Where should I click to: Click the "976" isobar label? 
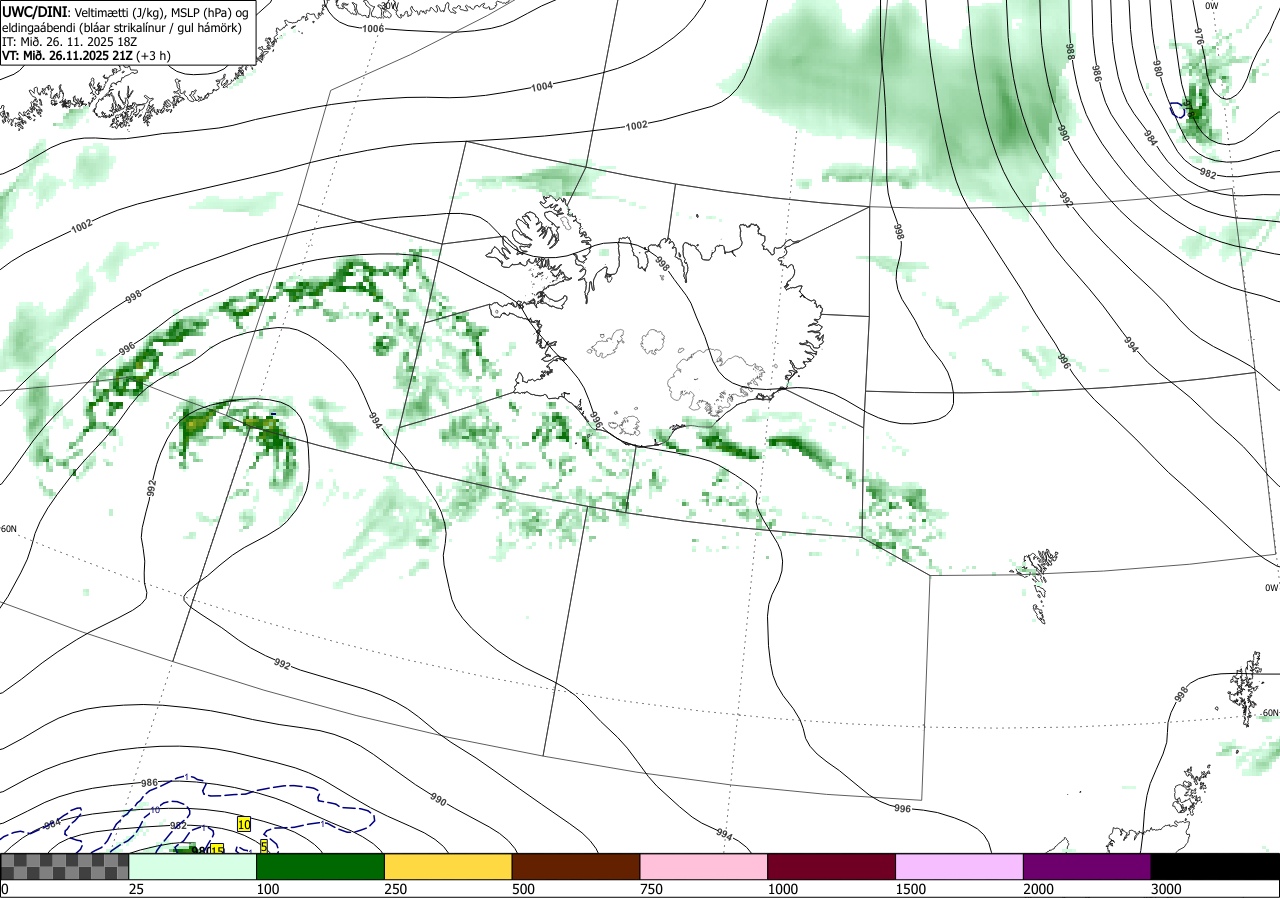click(1198, 36)
